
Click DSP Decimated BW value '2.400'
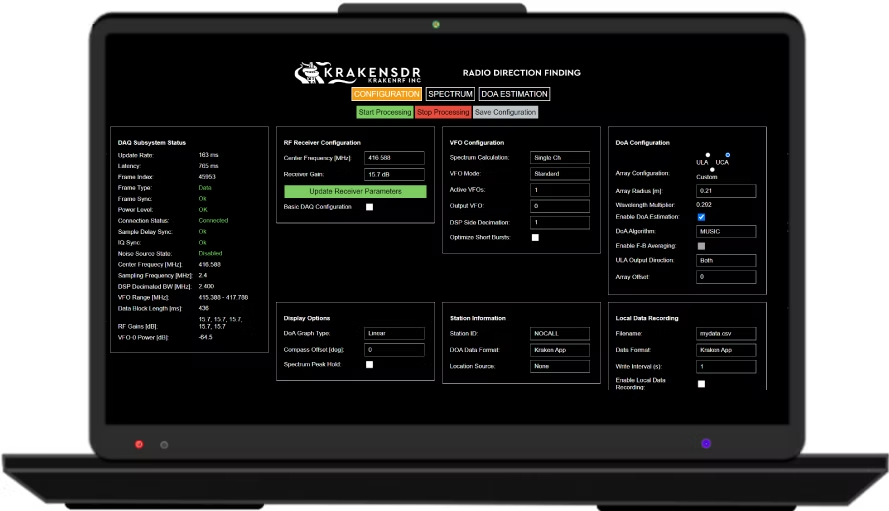[206, 286]
